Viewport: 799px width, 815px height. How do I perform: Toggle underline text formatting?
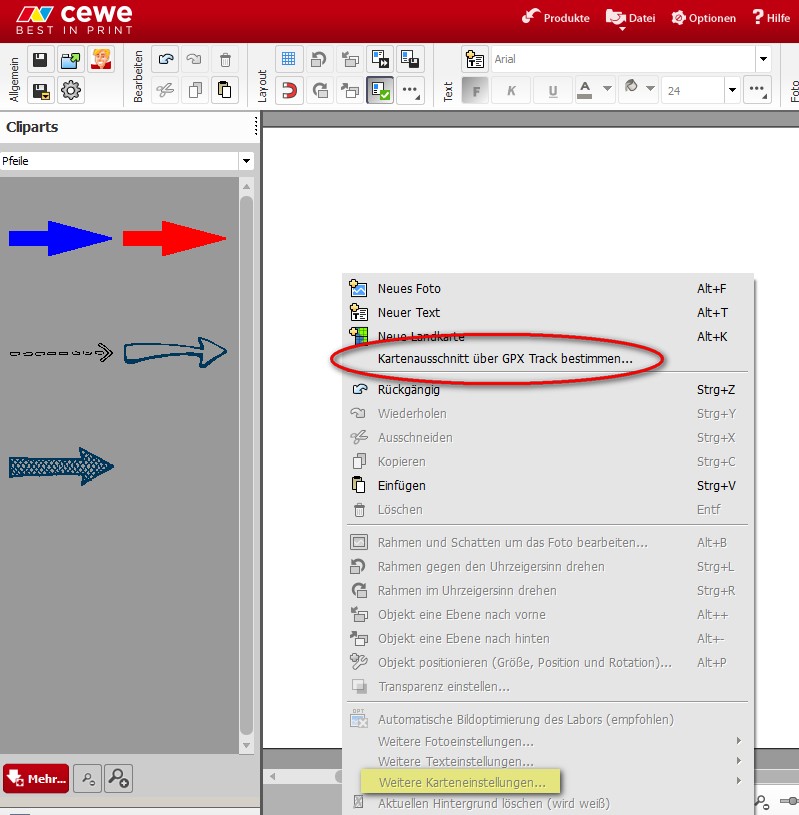click(x=552, y=91)
